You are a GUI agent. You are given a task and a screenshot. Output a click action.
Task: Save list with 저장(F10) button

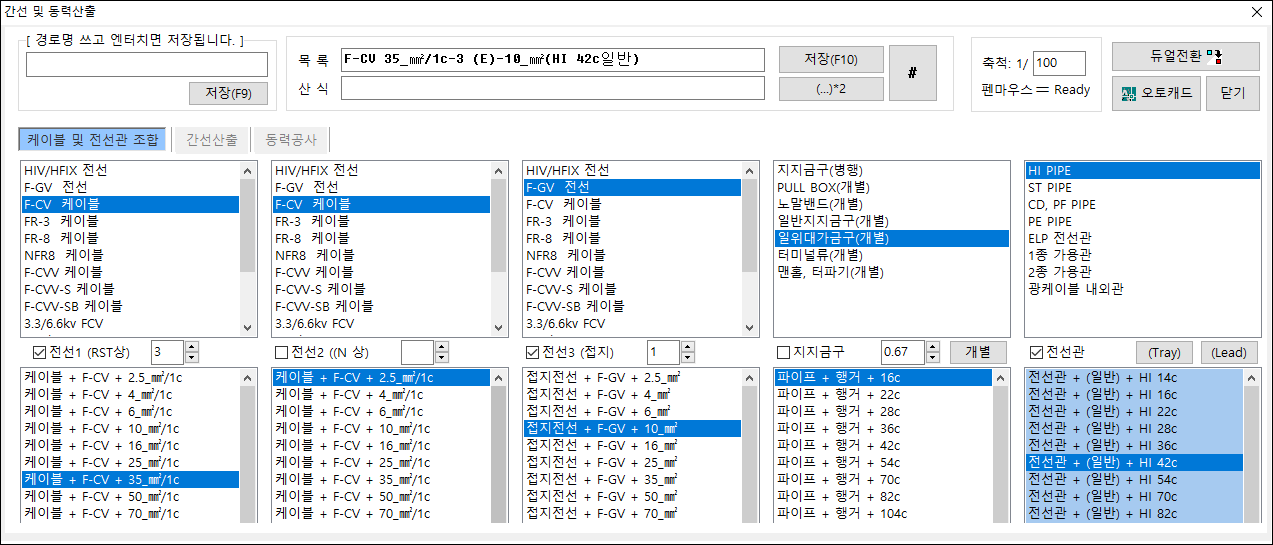pos(831,59)
